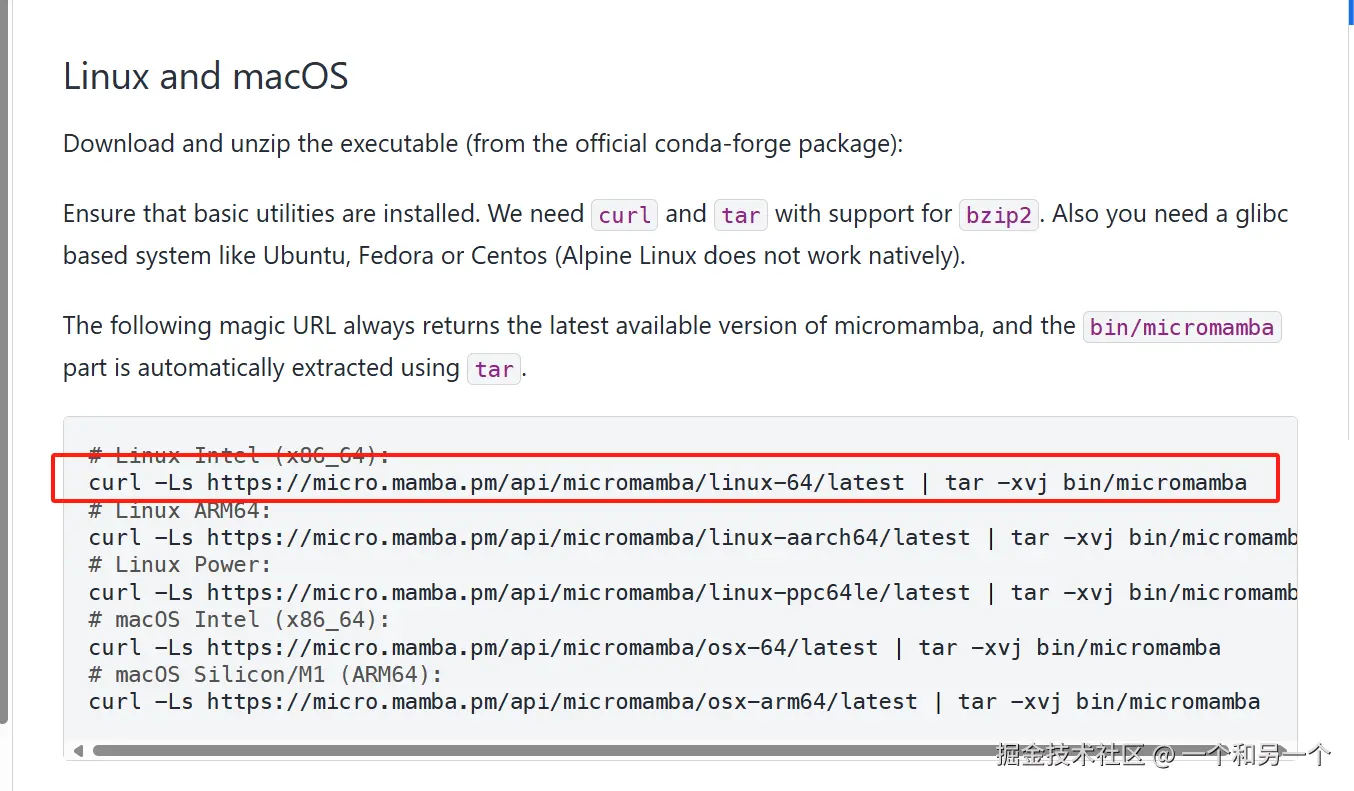Click the "# macOS Silicon/M1 (ARM64):" comment
1354x791 pixels.
[265, 675]
